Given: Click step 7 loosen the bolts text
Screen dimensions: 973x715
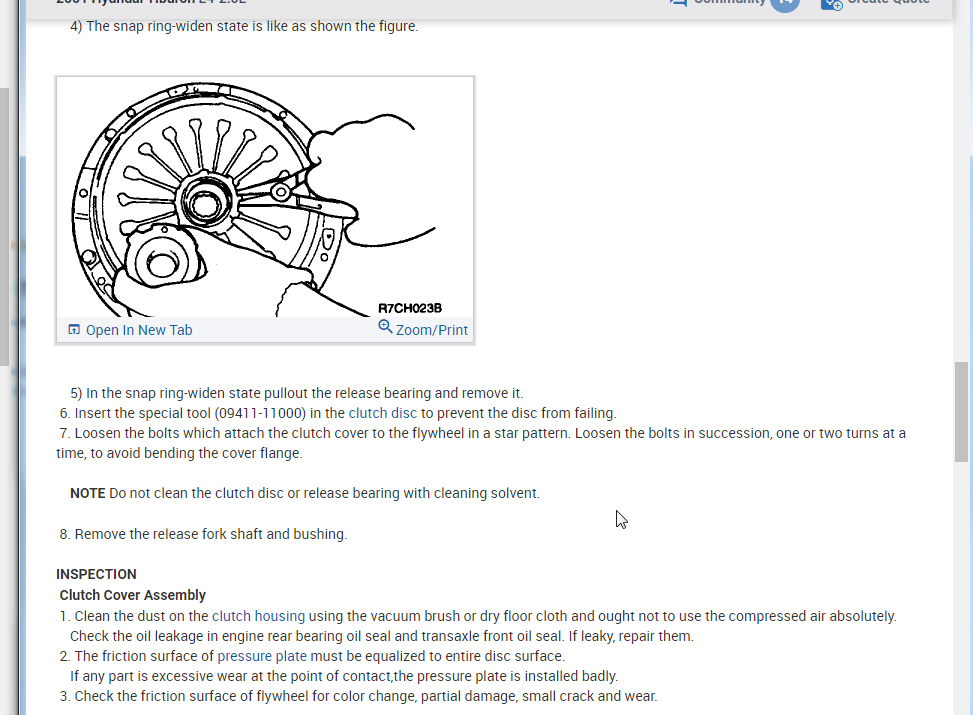Looking at the screenshot, I should (481, 443).
